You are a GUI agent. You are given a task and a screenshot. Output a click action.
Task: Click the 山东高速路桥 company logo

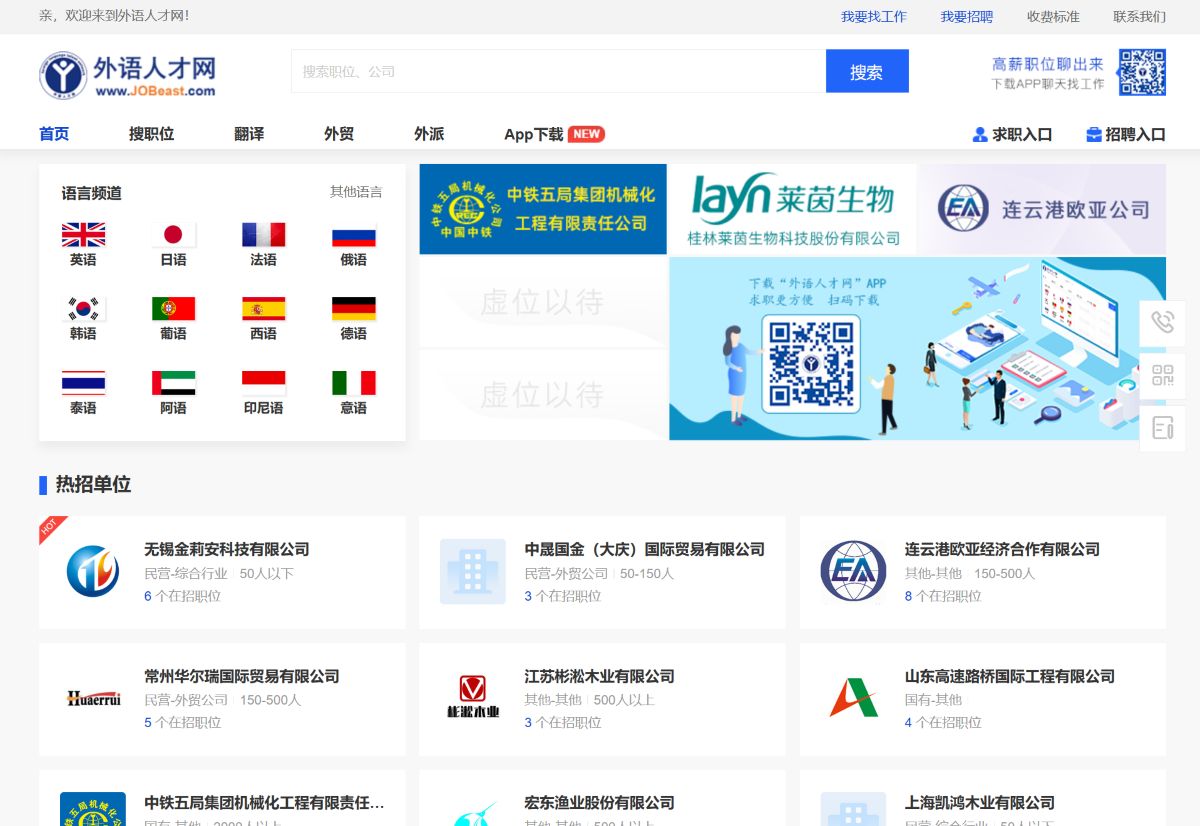coord(853,698)
